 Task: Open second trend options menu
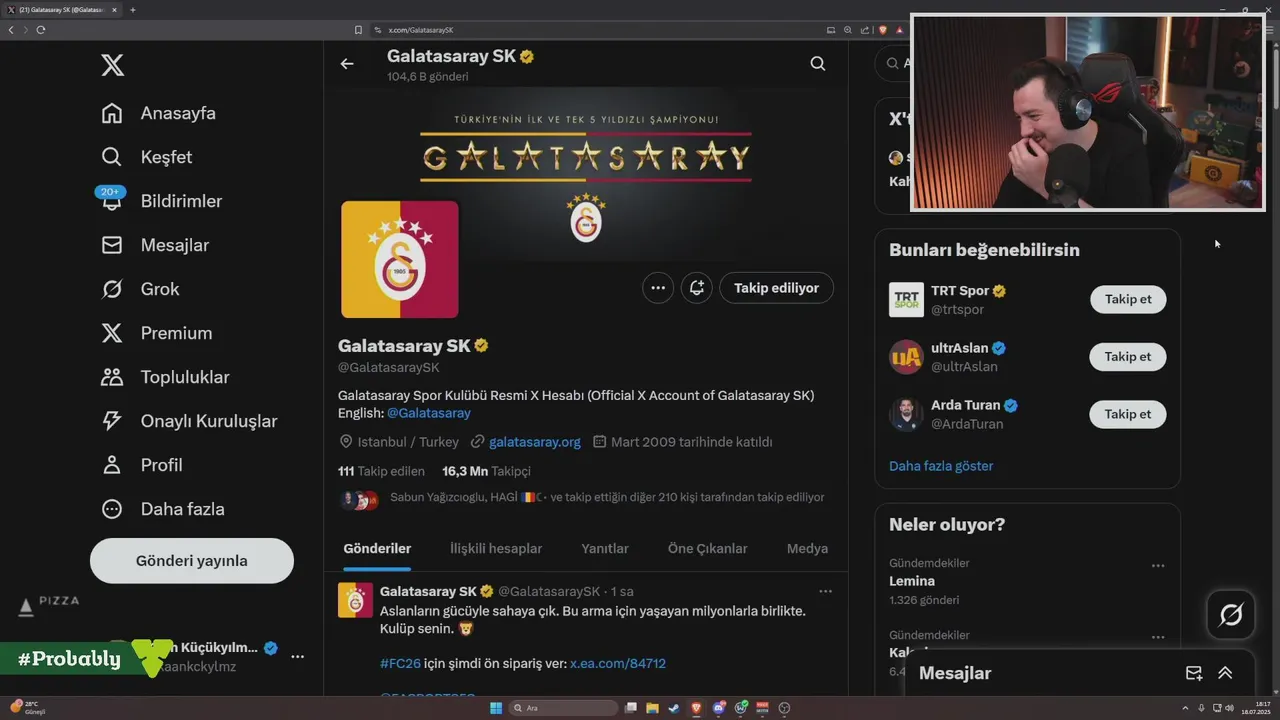1158,637
